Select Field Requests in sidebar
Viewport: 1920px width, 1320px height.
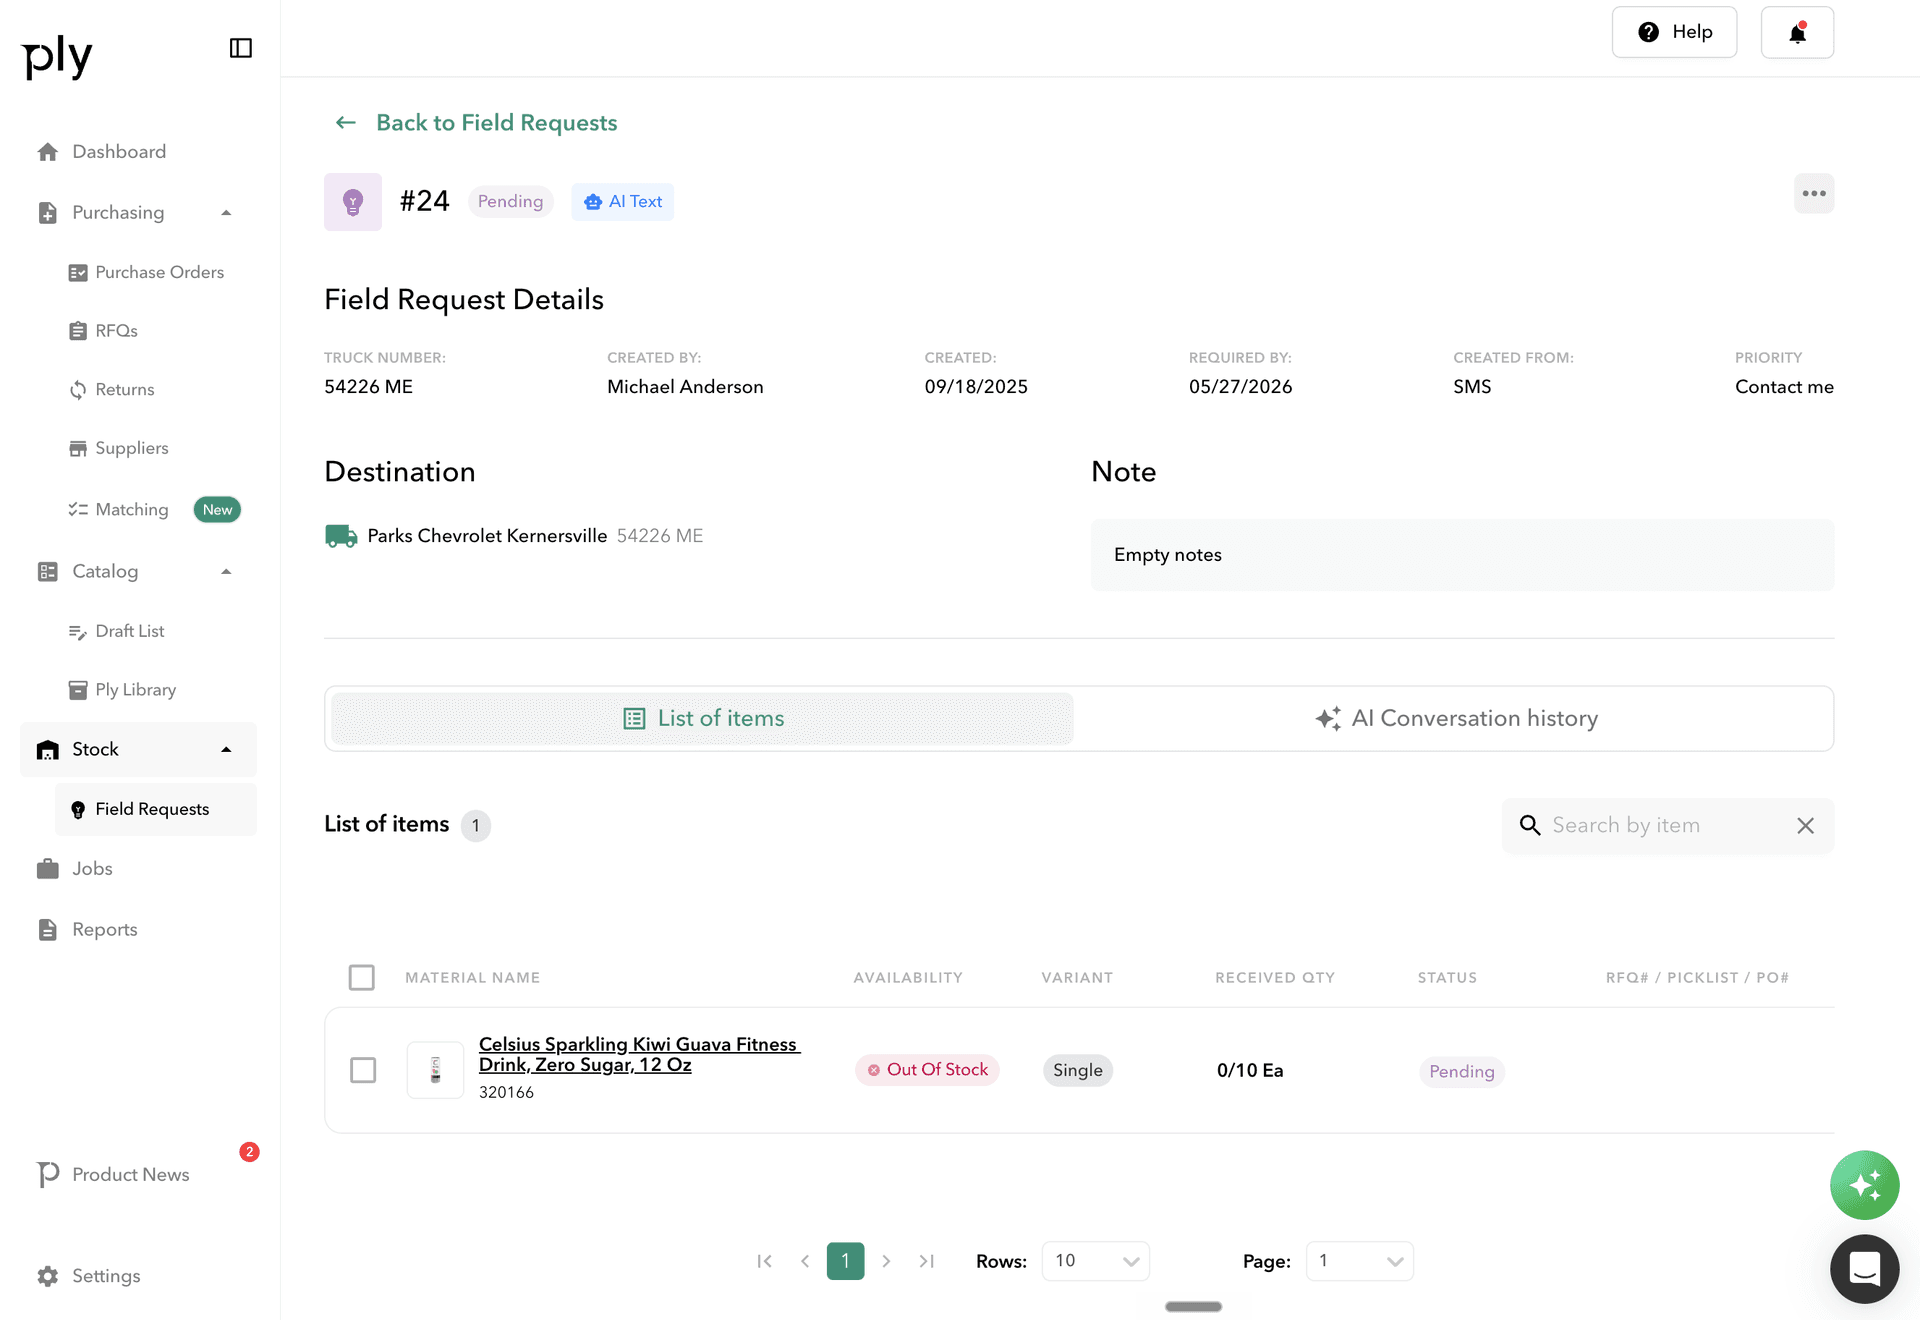coord(156,809)
